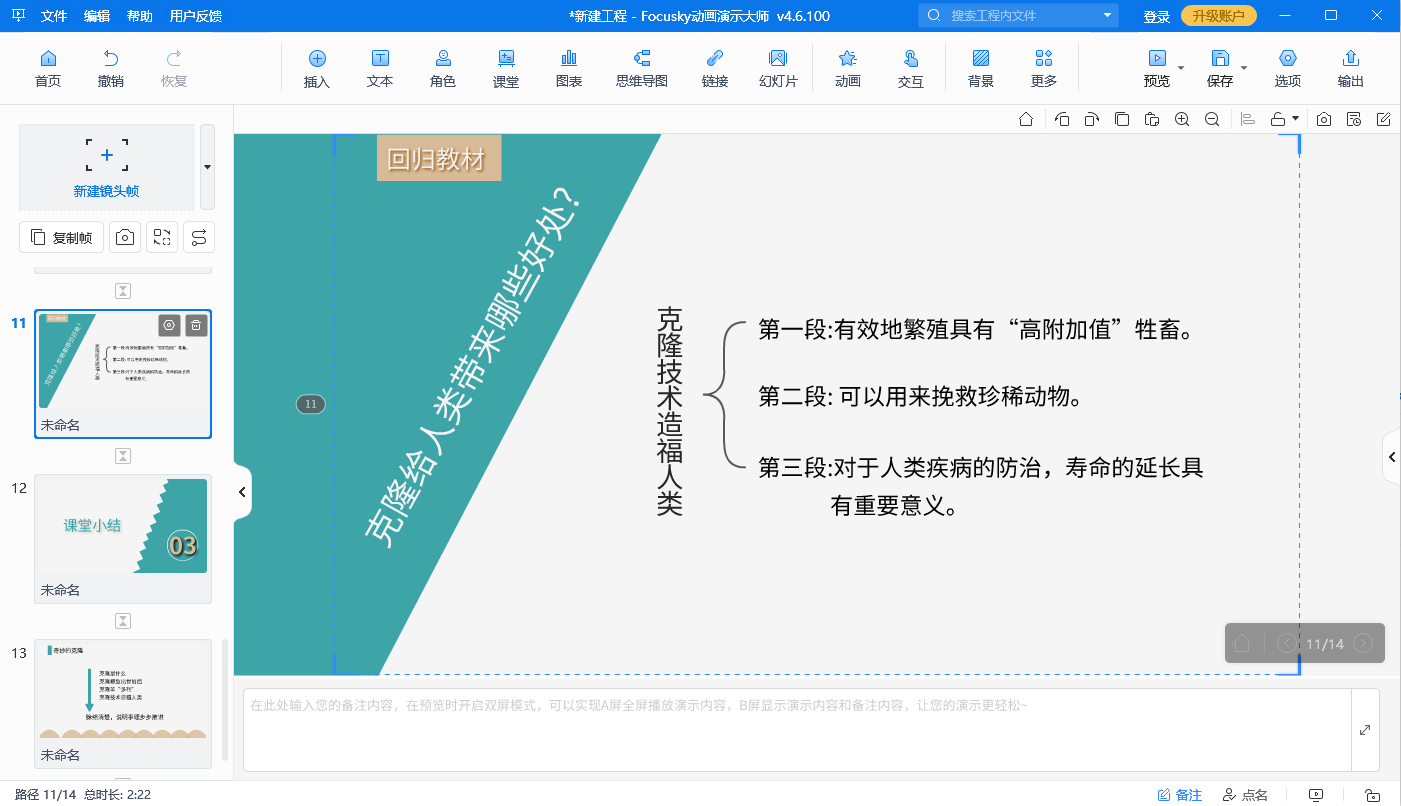This screenshot has width=1401, height=806.
Task: Open settings of frame 11 thumbnail
Action: click(x=170, y=325)
